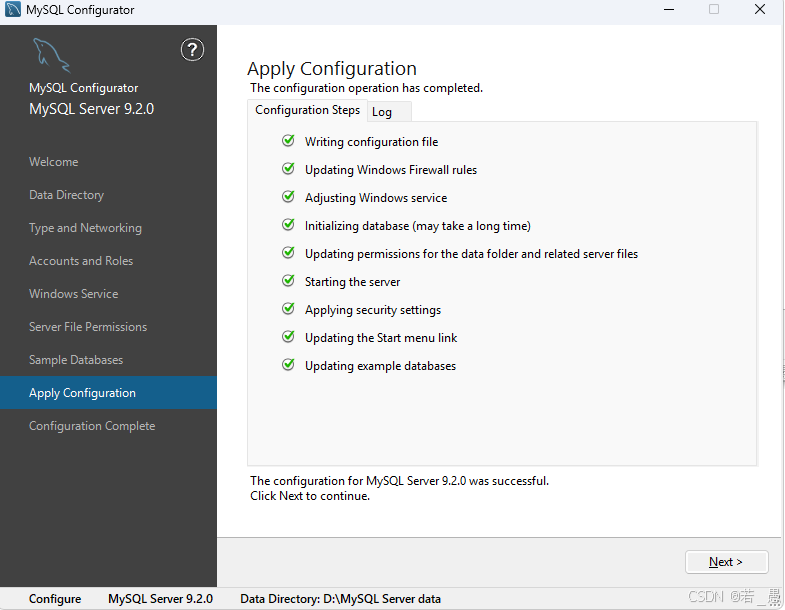Open Accounts and Roles sidebar step
This screenshot has height=610, width=785.
click(x=81, y=261)
